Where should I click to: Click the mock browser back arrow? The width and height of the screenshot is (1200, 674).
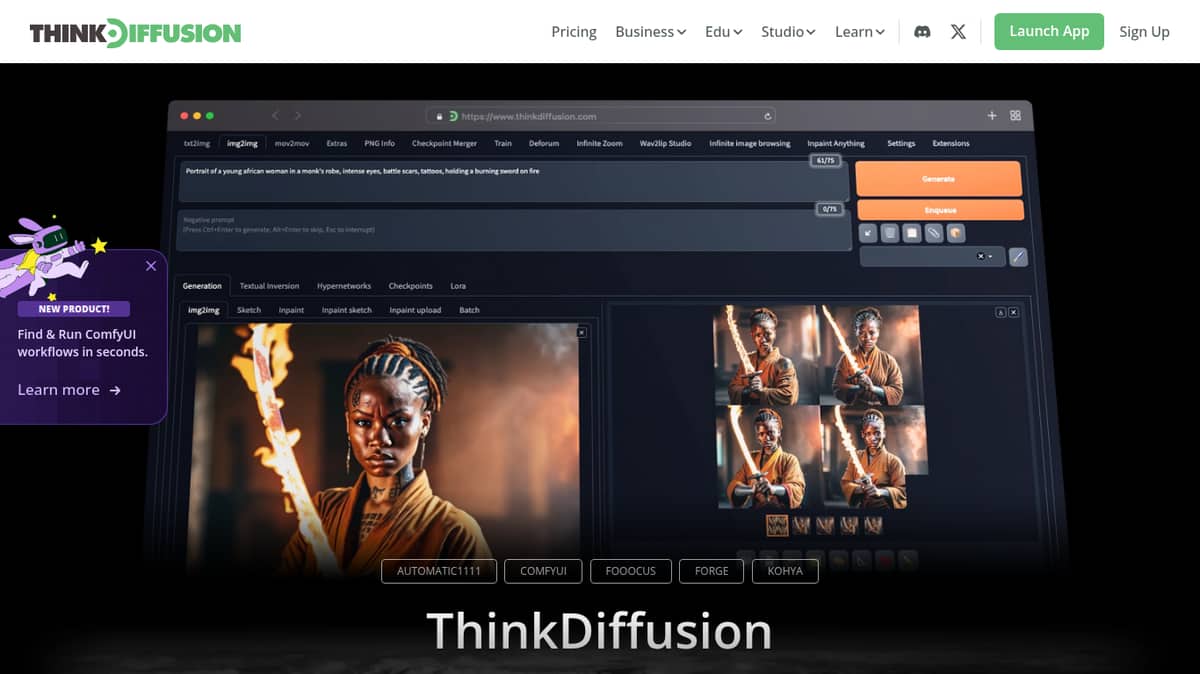click(x=276, y=116)
